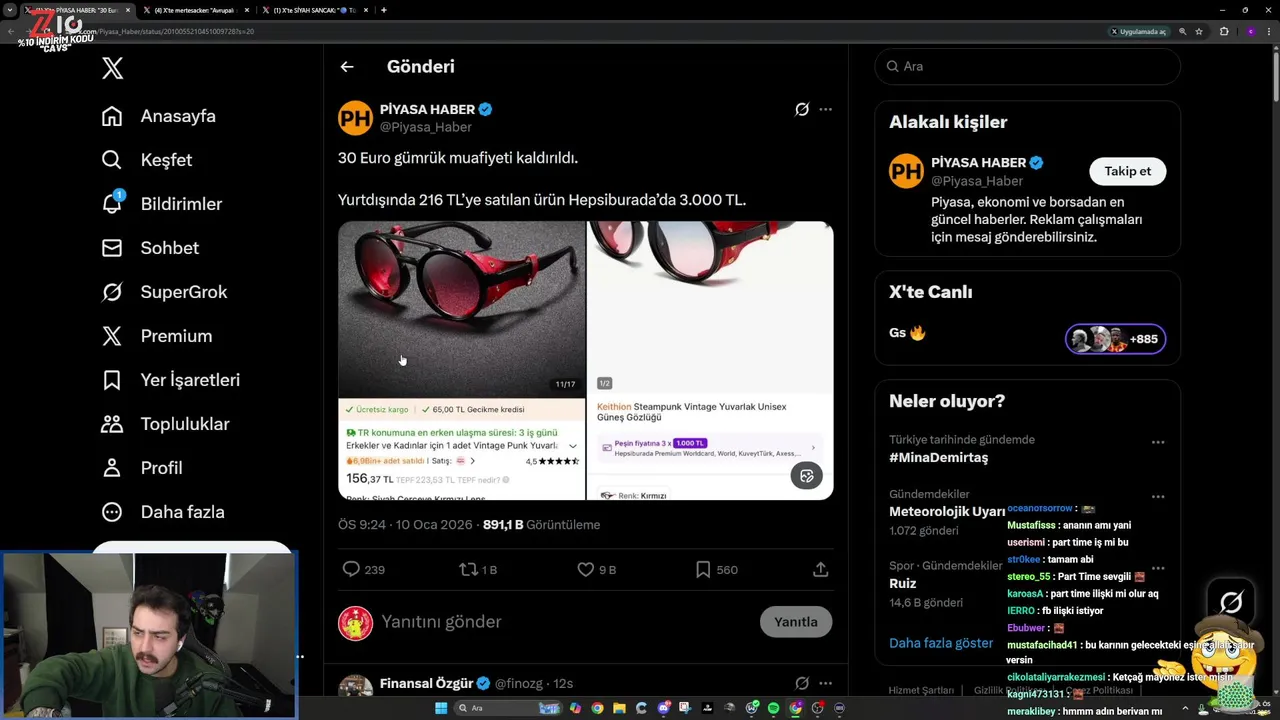Viewport: 1280px width, 720px height.
Task: Go back using the Gönderi arrow
Action: pos(347,67)
